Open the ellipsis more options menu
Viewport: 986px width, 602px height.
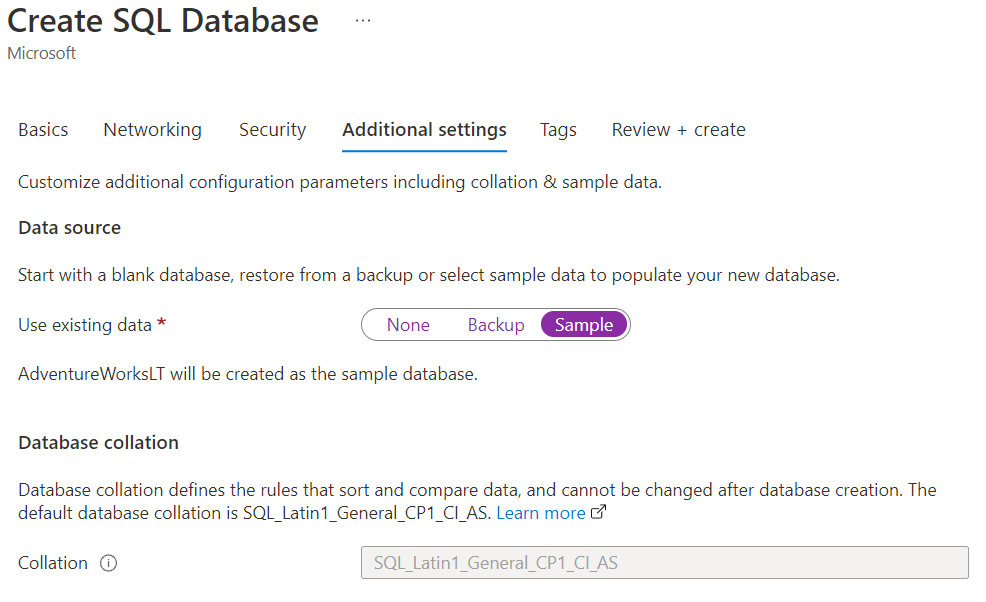pyautogui.click(x=363, y=21)
